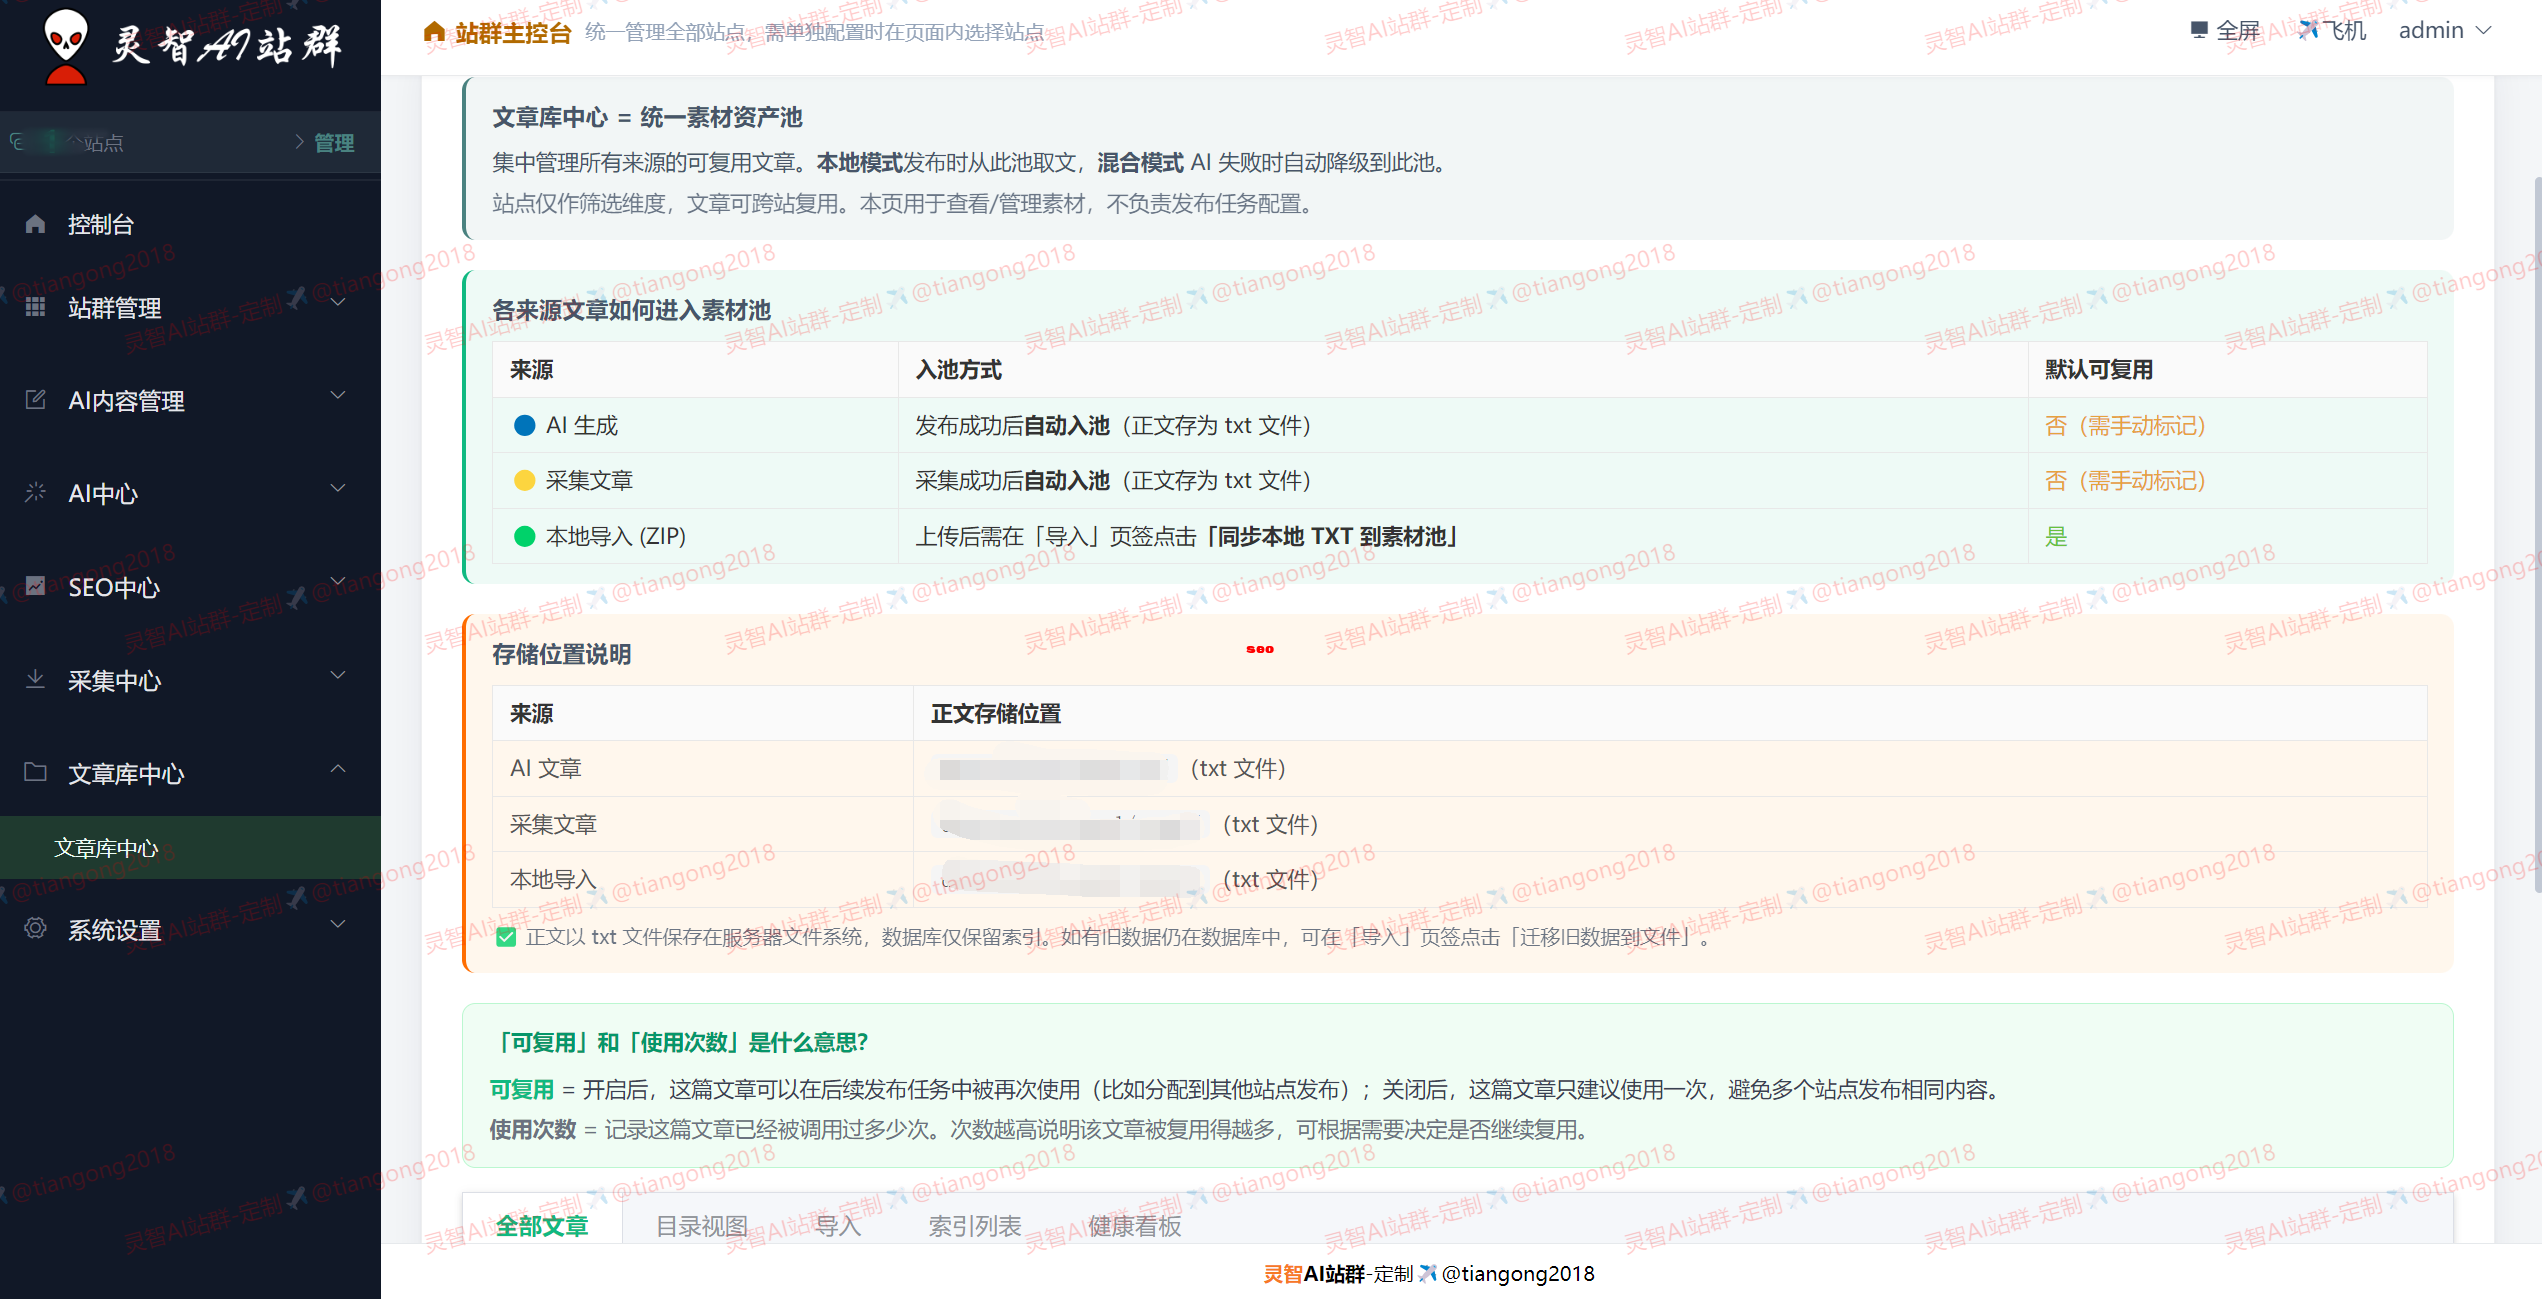
Task: Click the grid icon for 站群管理
Action: click(35, 307)
